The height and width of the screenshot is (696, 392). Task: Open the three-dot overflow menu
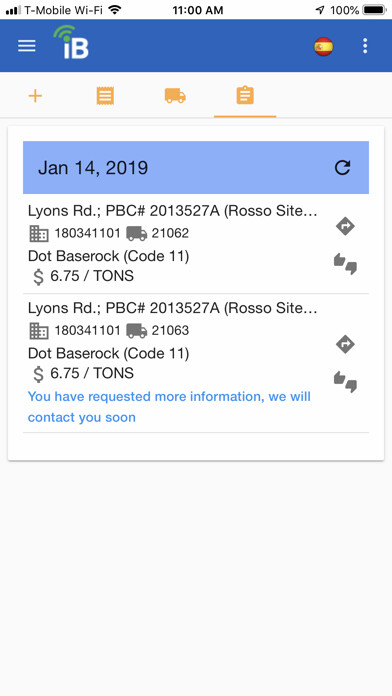[365, 46]
